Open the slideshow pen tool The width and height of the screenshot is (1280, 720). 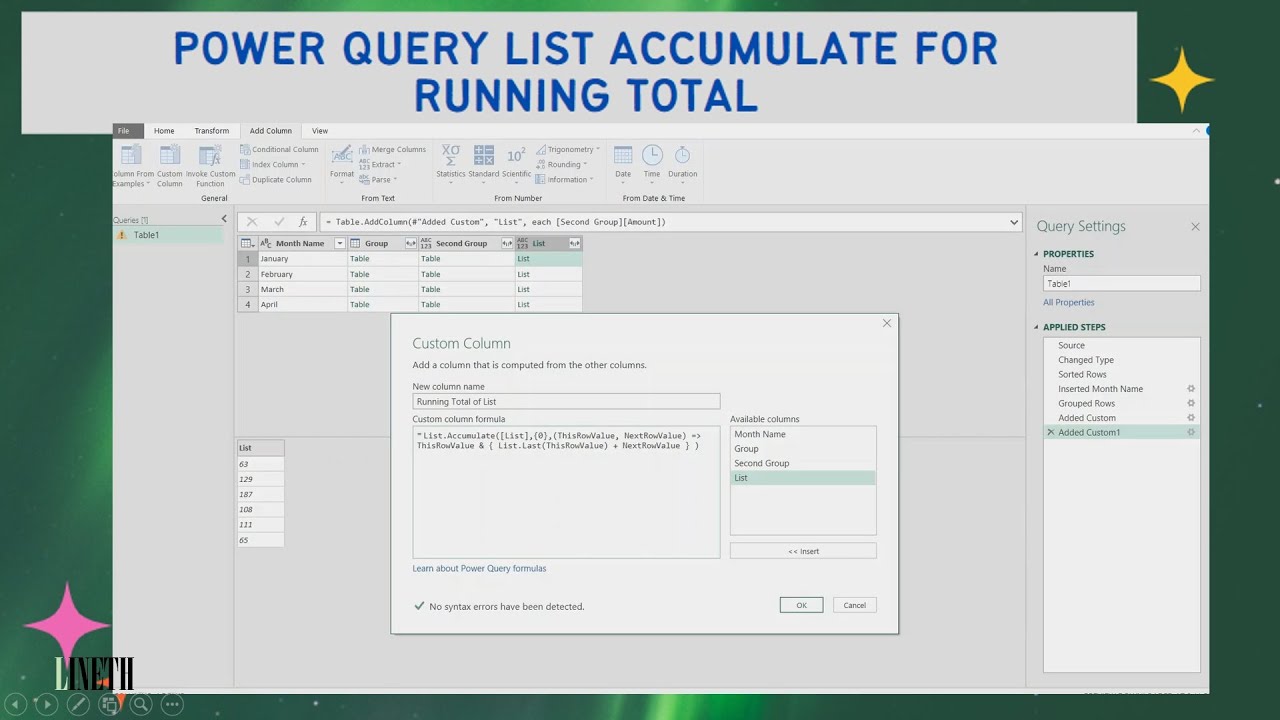click(78, 705)
